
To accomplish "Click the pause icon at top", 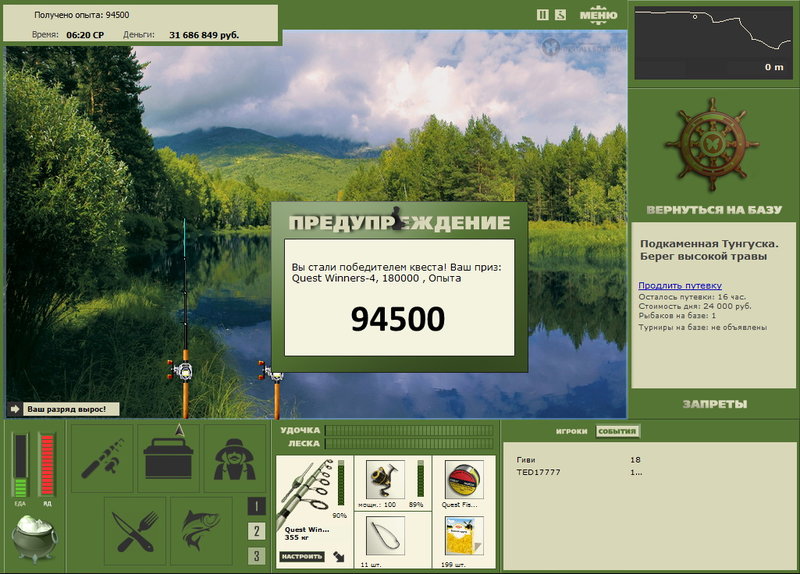I will [543, 15].
